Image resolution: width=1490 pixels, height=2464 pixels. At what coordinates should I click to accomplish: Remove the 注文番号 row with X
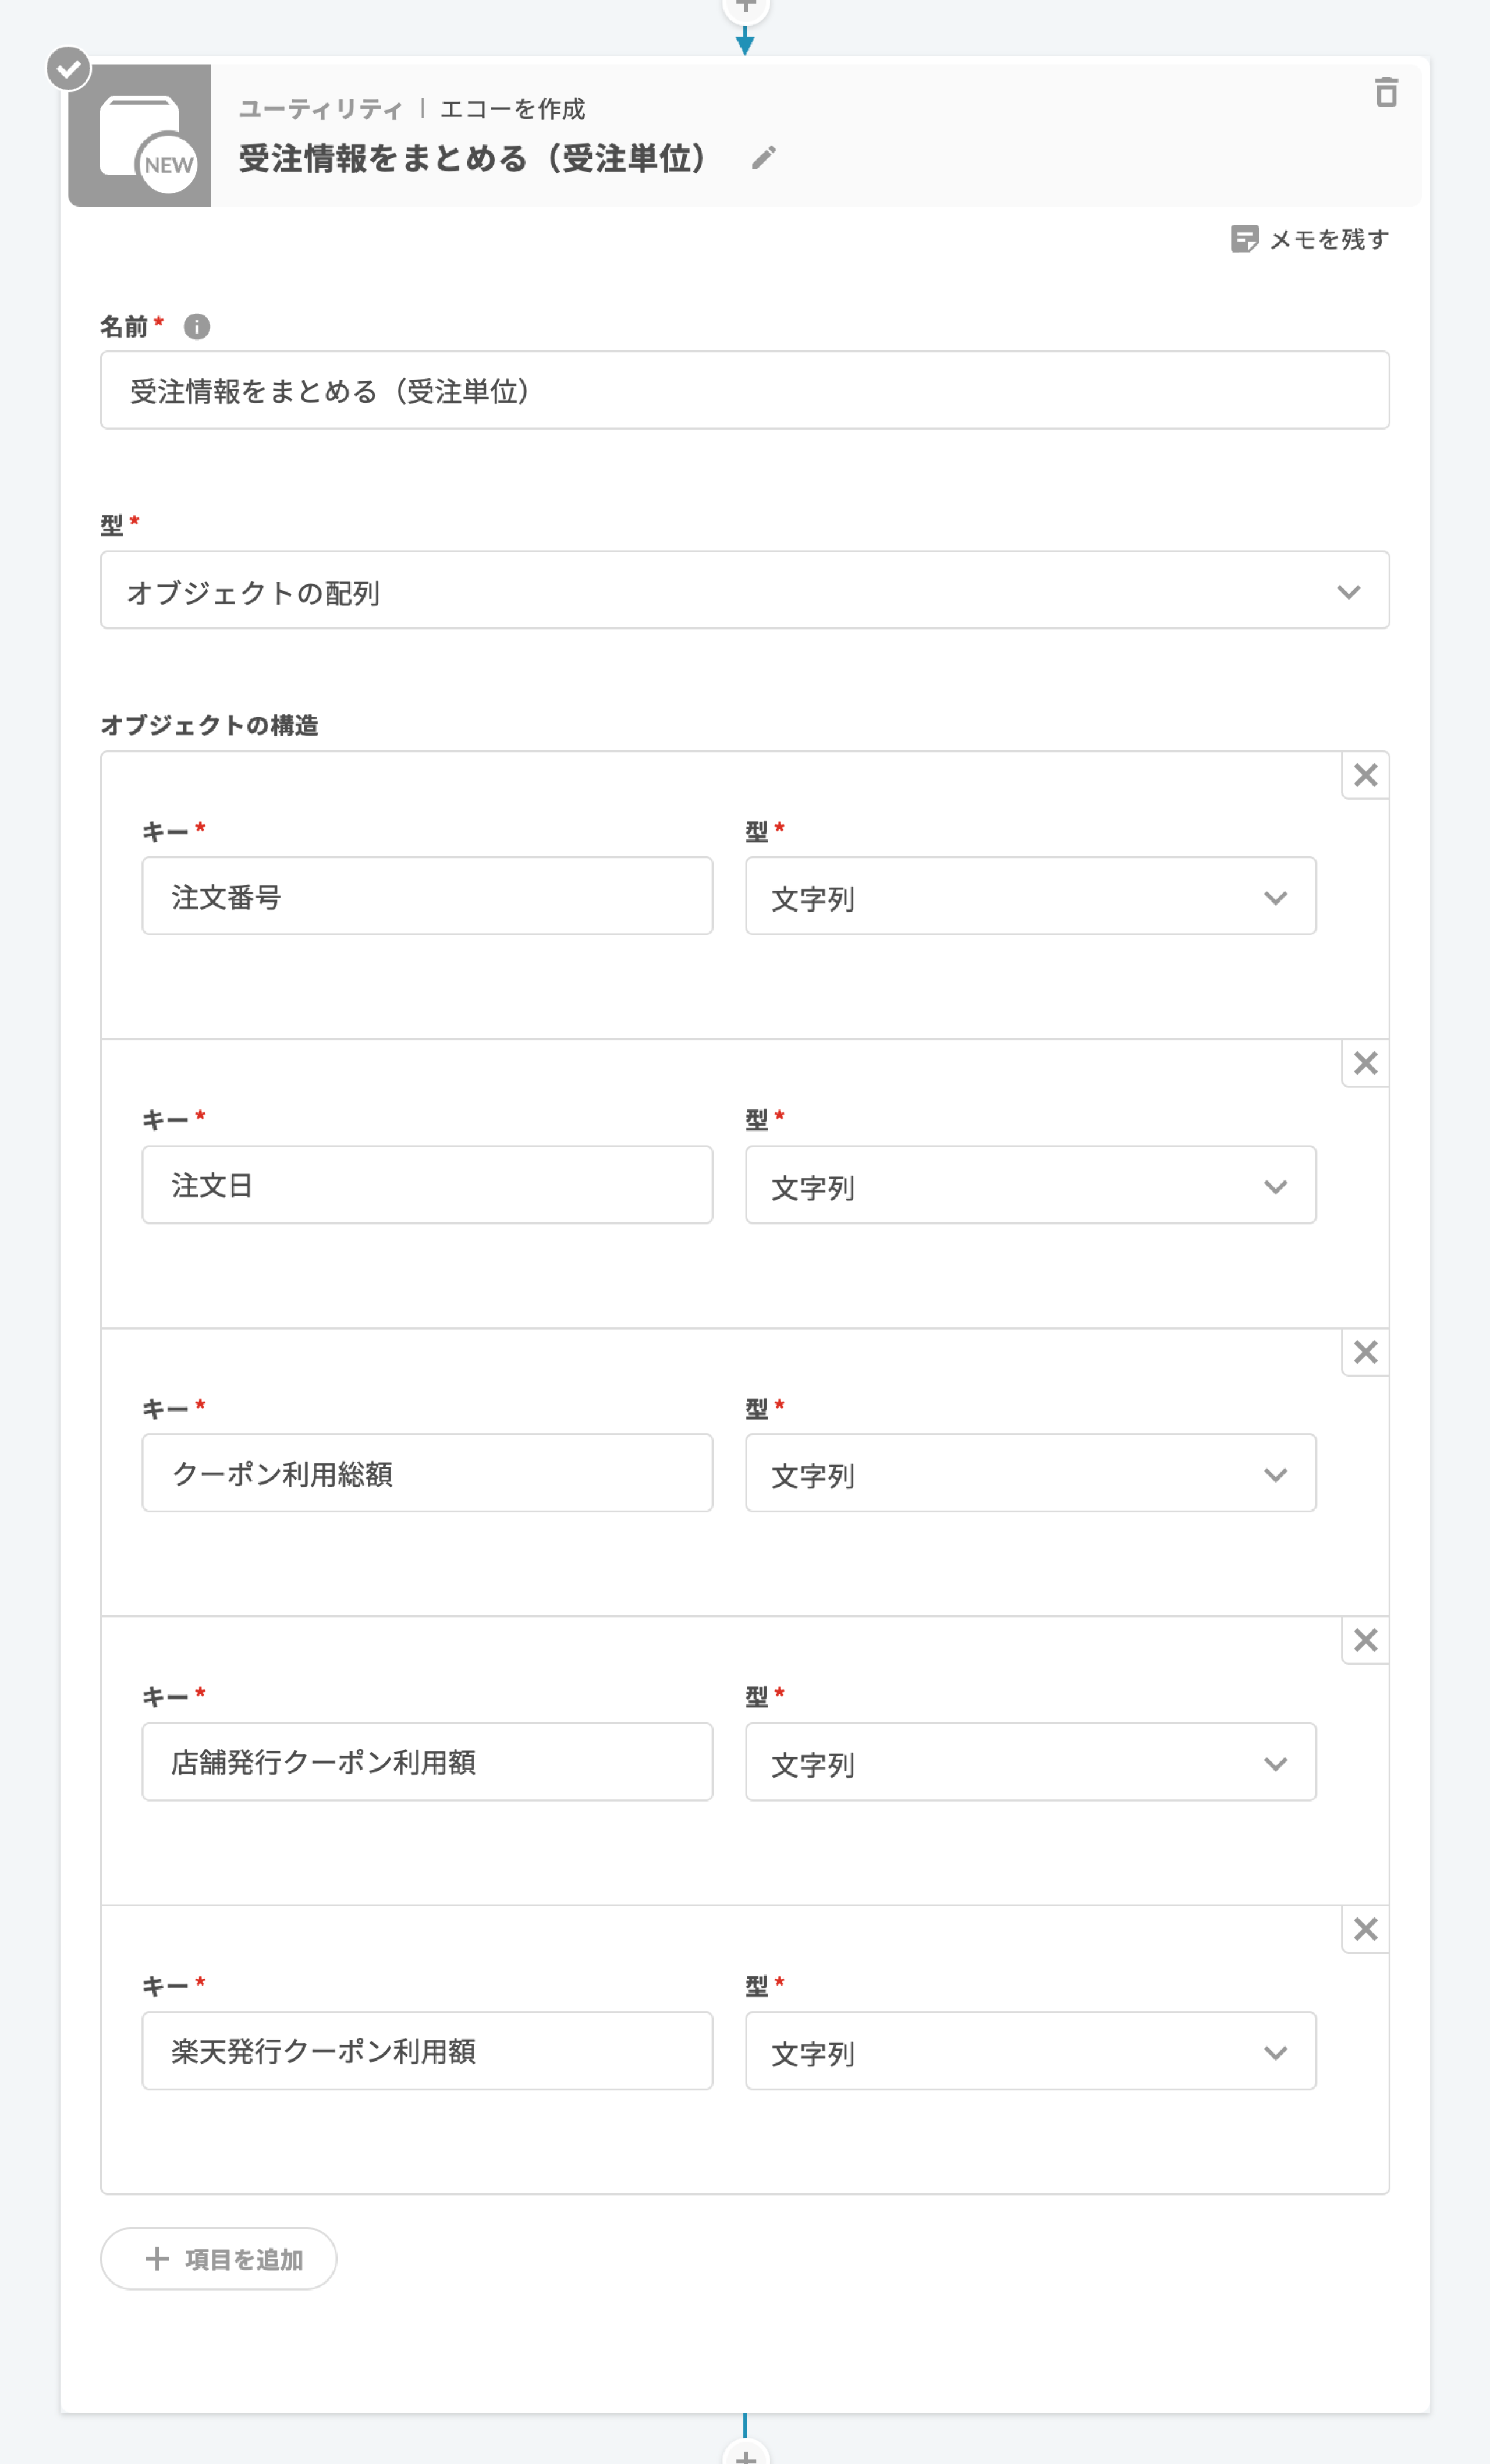pos(1365,775)
